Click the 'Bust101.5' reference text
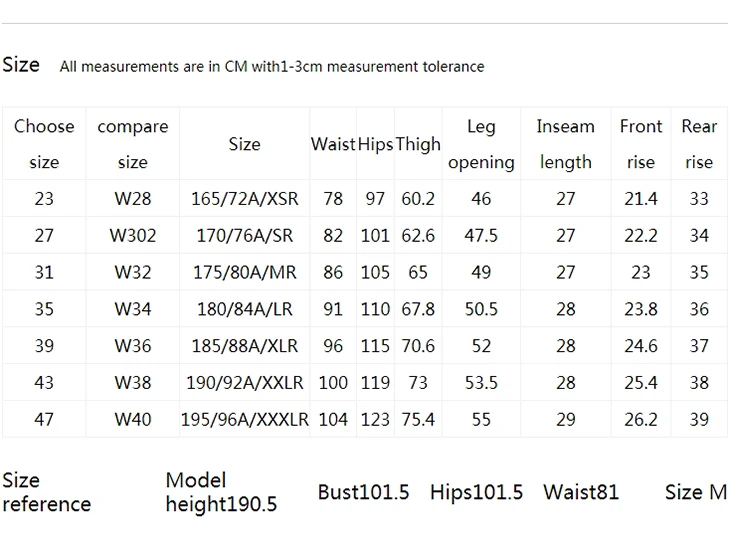The height and width of the screenshot is (537, 730). pos(363,492)
